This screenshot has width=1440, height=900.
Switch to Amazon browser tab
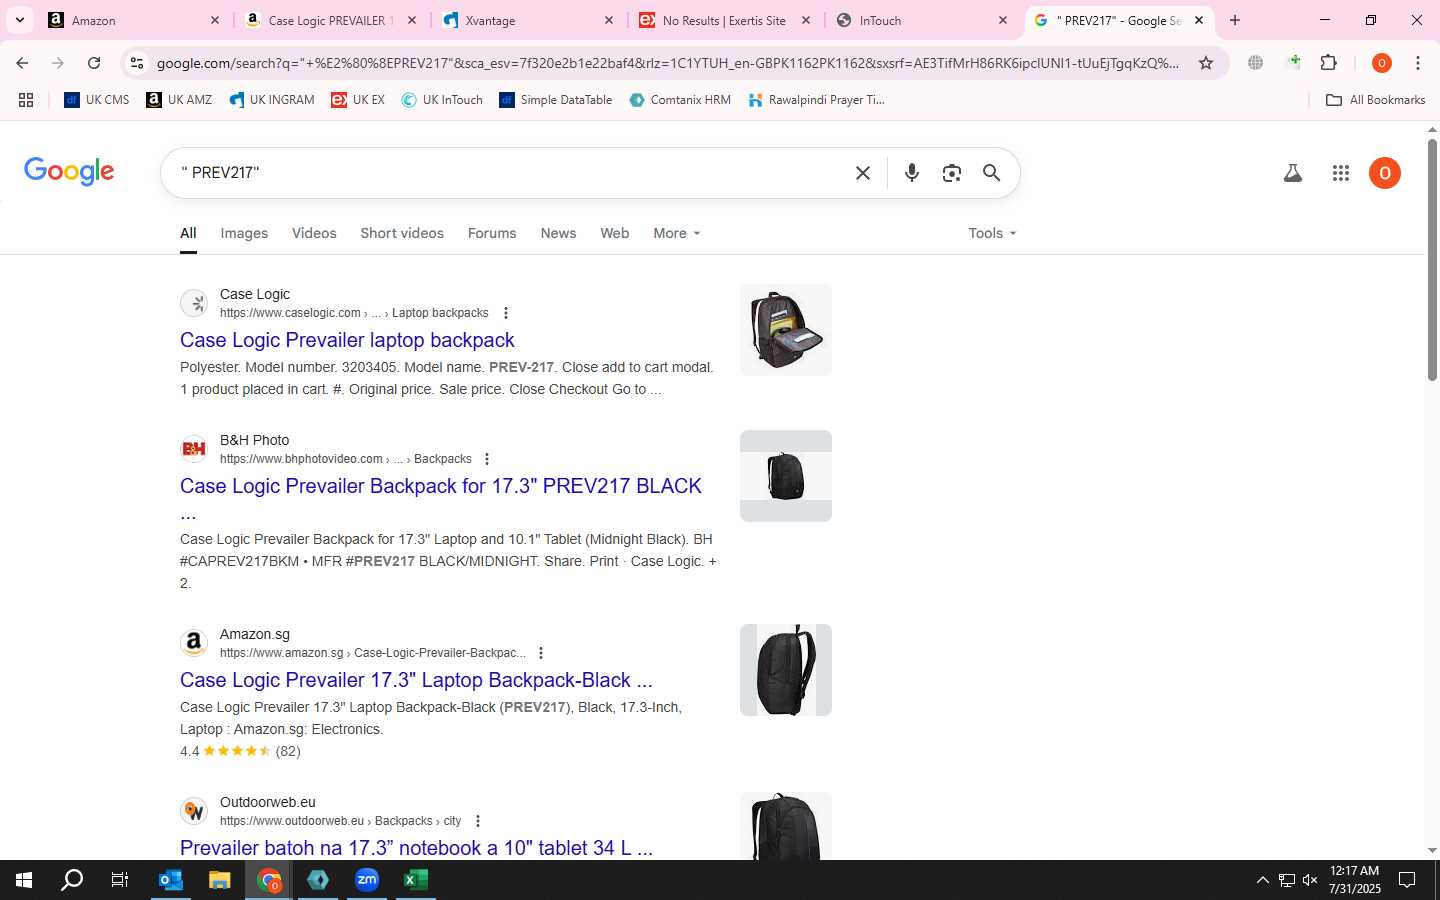tap(135, 20)
